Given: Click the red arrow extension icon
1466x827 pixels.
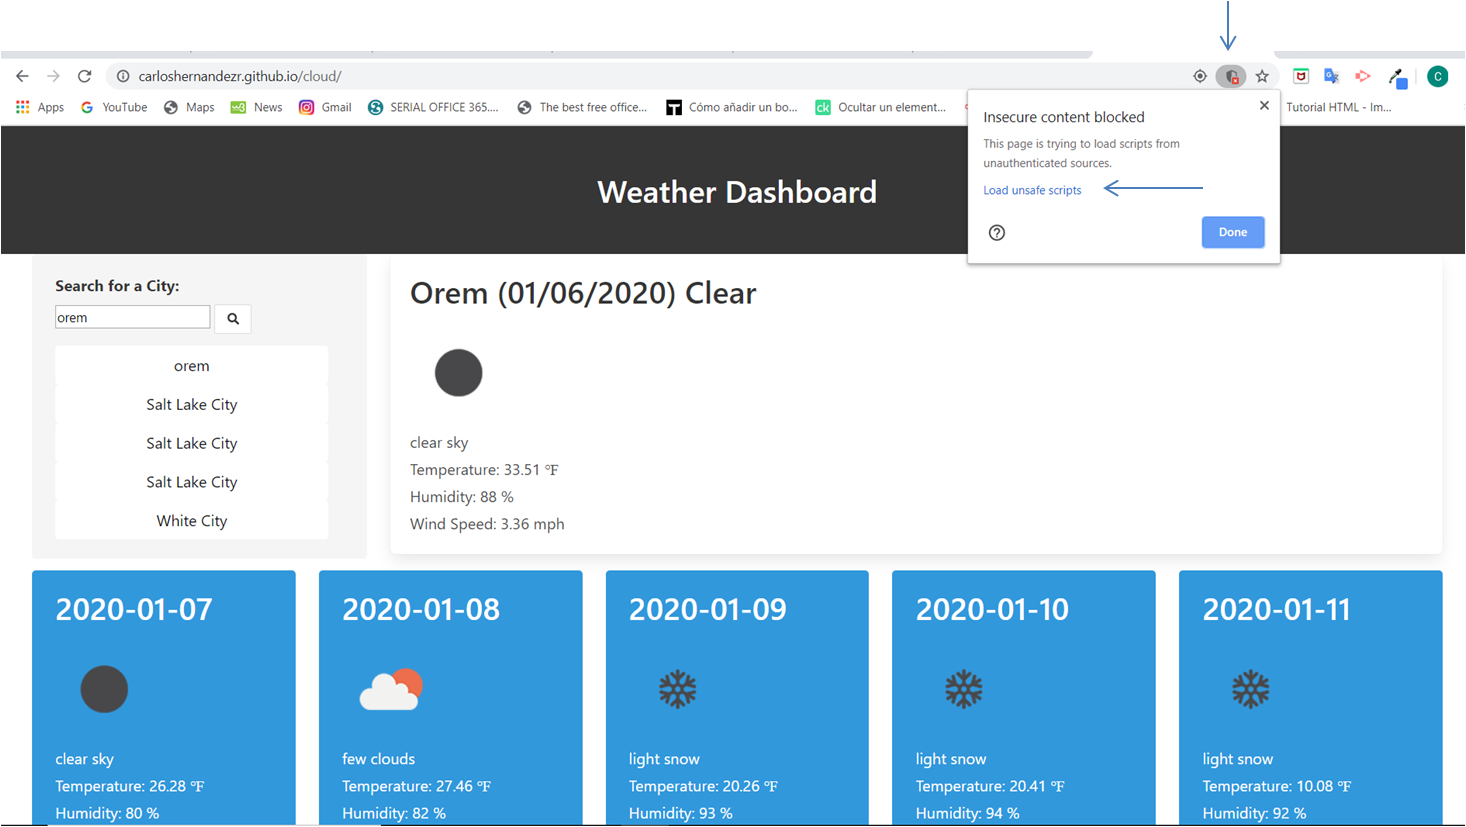Looking at the screenshot, I should click(1363, 76).
